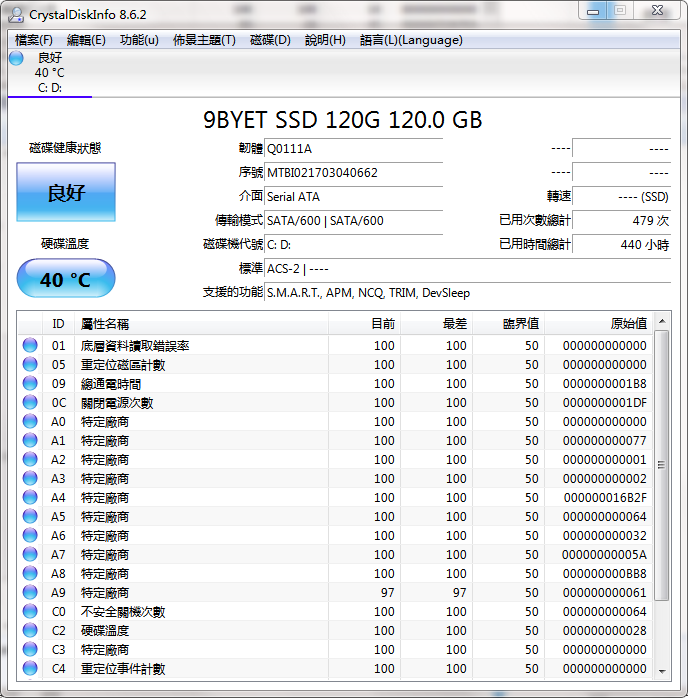Click status icon for attribute A5
The width and height of the screenshot is (688, 698).
tap(30, 516)
